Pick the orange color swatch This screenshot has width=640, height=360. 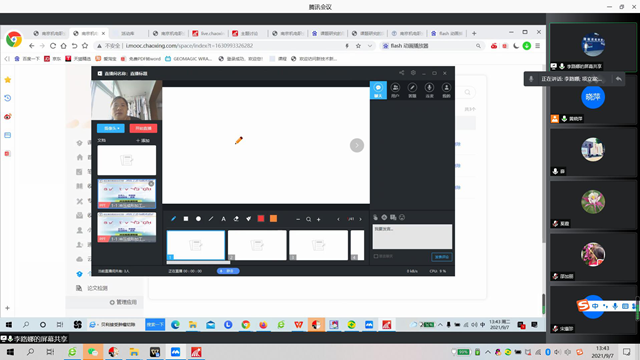click(273, 219)
